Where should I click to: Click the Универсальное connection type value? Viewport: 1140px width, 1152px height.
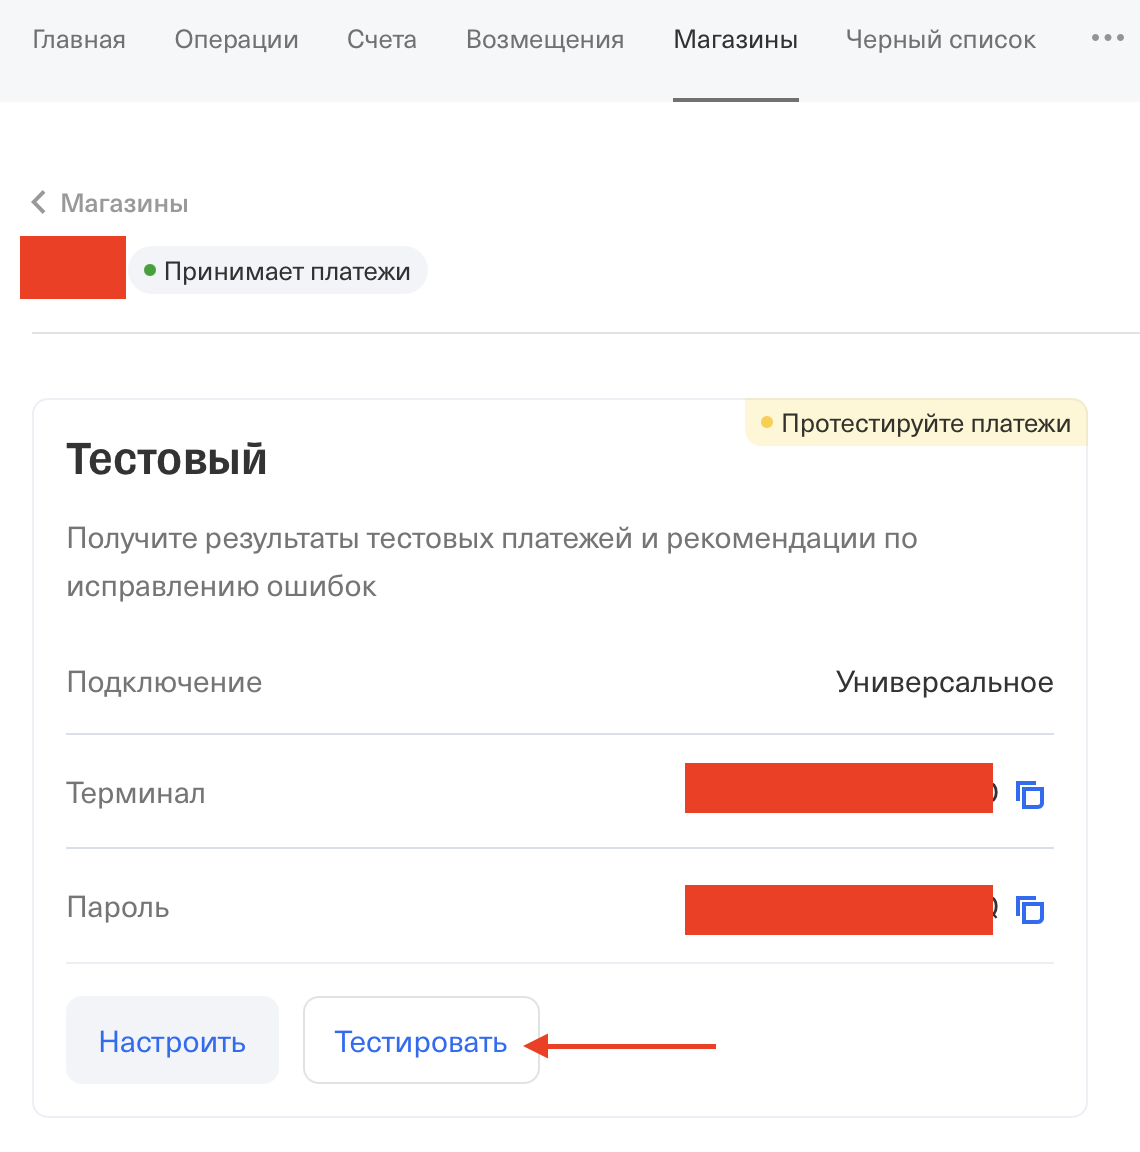pos(944,683)
